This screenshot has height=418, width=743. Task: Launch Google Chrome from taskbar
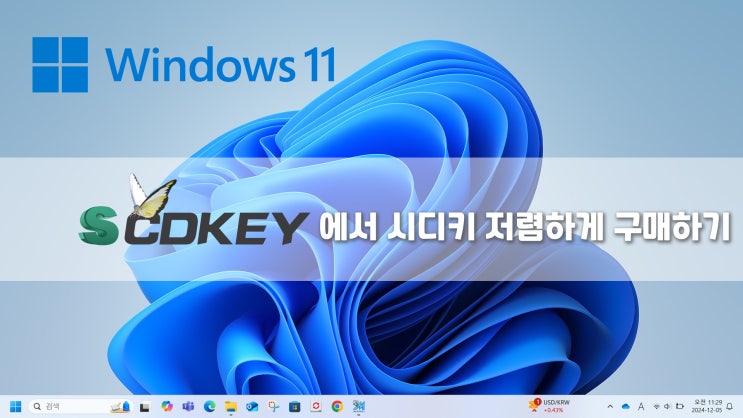(x=337, y=407)
